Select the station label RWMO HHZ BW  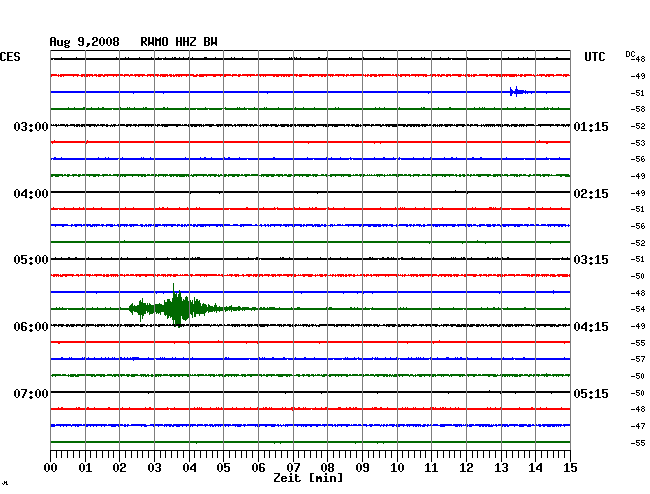click(x=179, y=42)
